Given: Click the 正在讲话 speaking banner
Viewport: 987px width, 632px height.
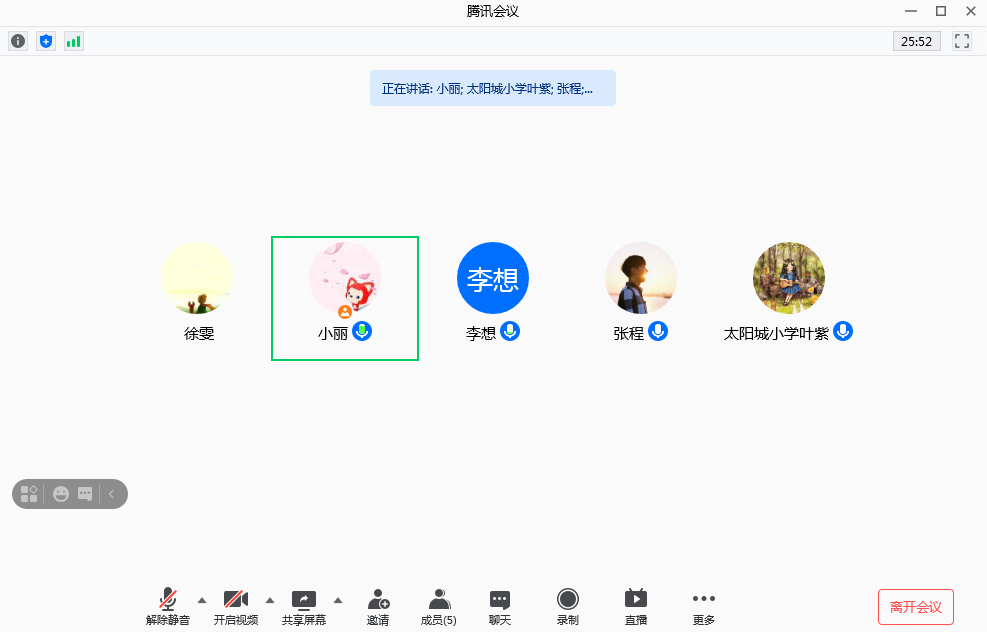Looking at the screenshot, I should (493, 88).
